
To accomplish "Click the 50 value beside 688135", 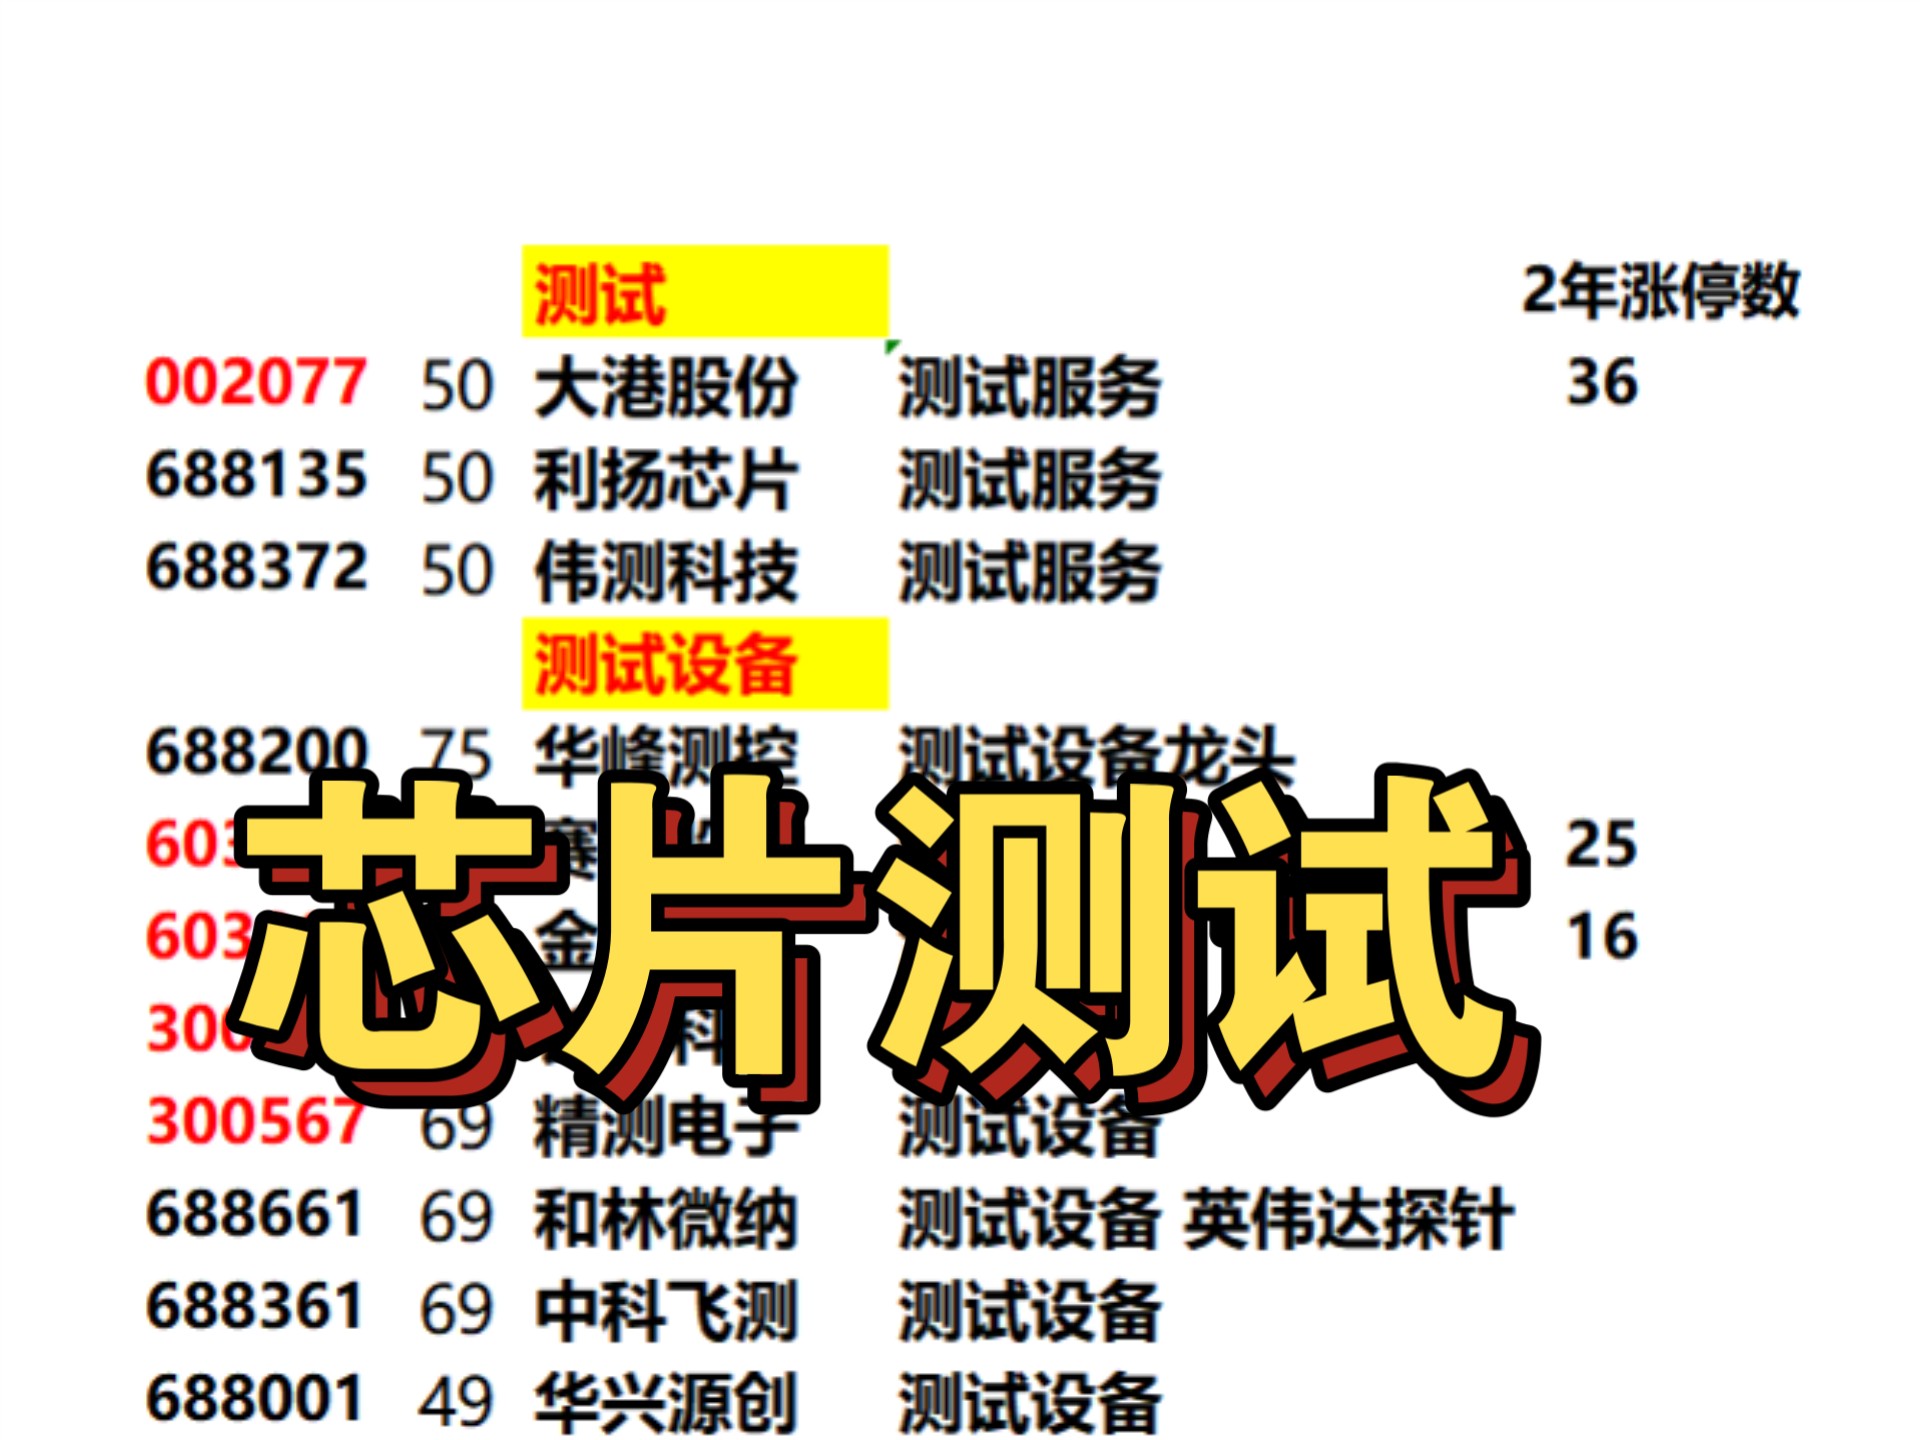I will (x=457, y=478).
